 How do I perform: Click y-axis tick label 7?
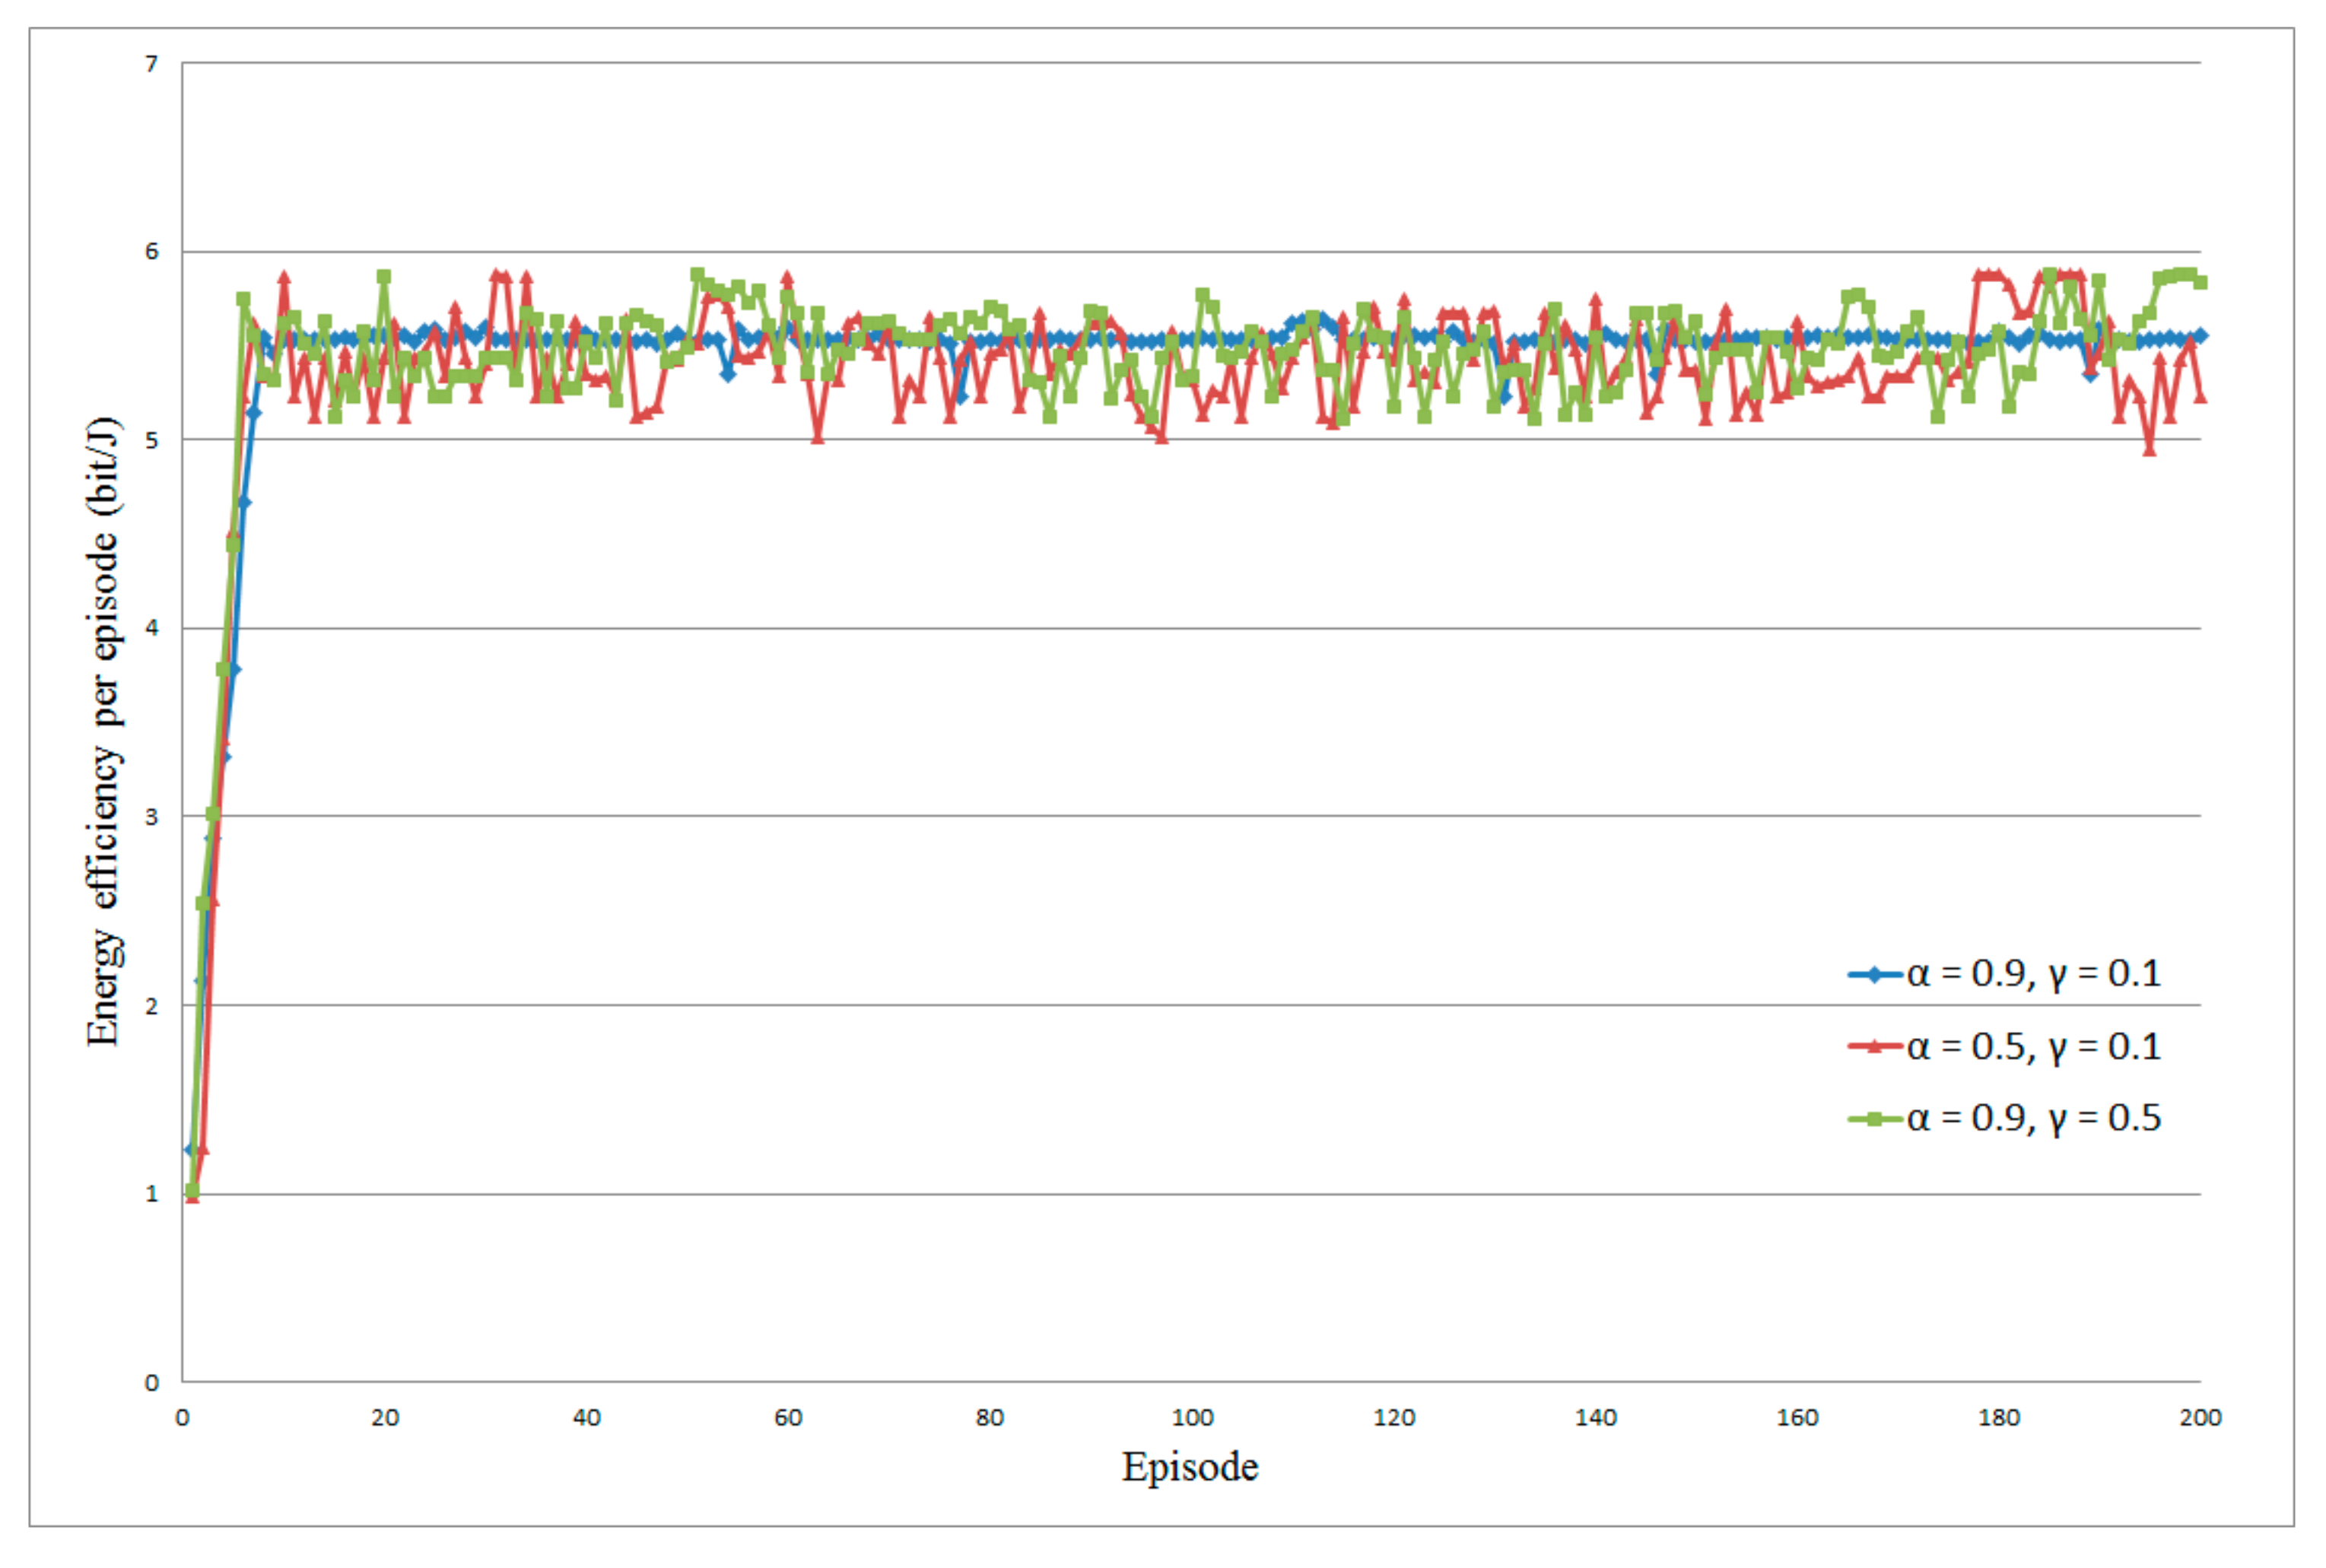pos(151,64)
